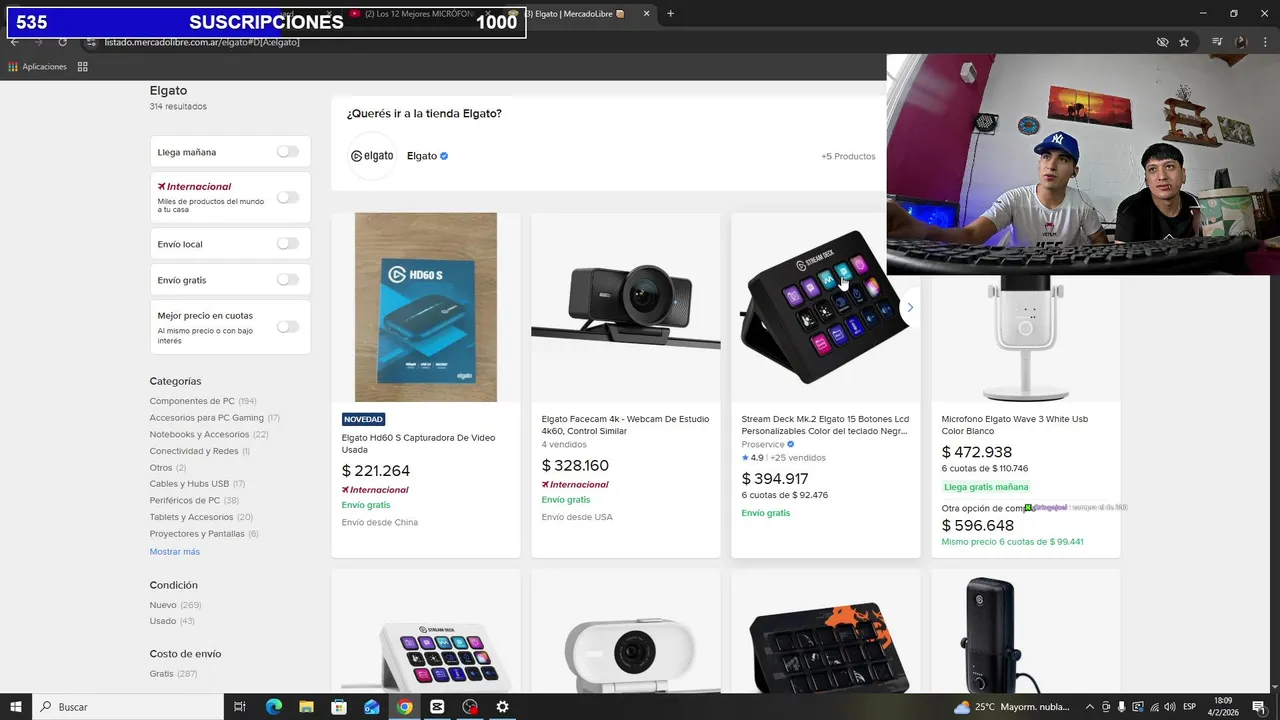The image size is (1280, 720).
Task: Filter by Componentes de PC category
Action: tap(192, 401)
